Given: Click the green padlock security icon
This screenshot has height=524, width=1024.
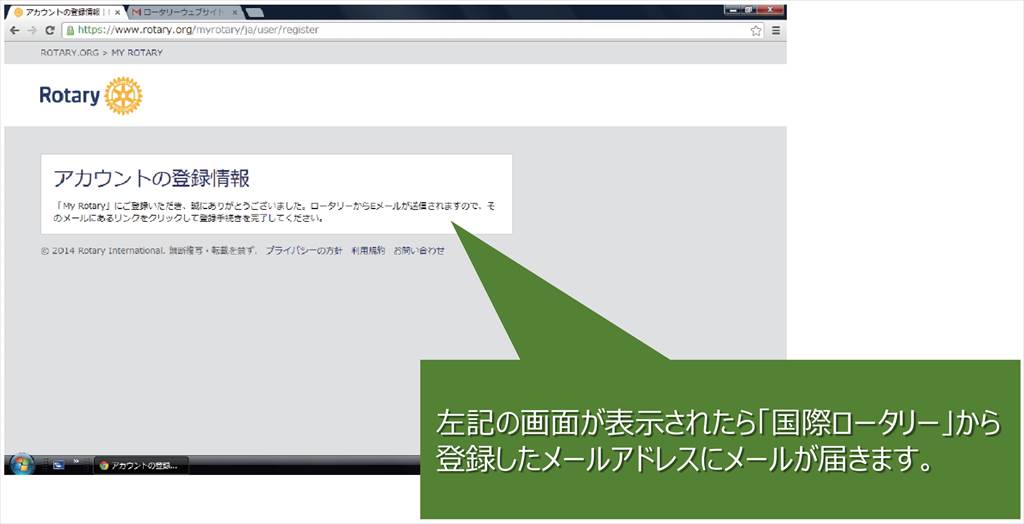Looking at the screenshot, I should click(x=71, y=30).
